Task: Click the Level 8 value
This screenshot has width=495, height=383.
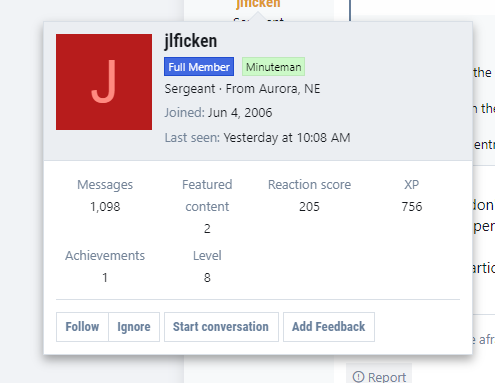Action: (207, 278)
